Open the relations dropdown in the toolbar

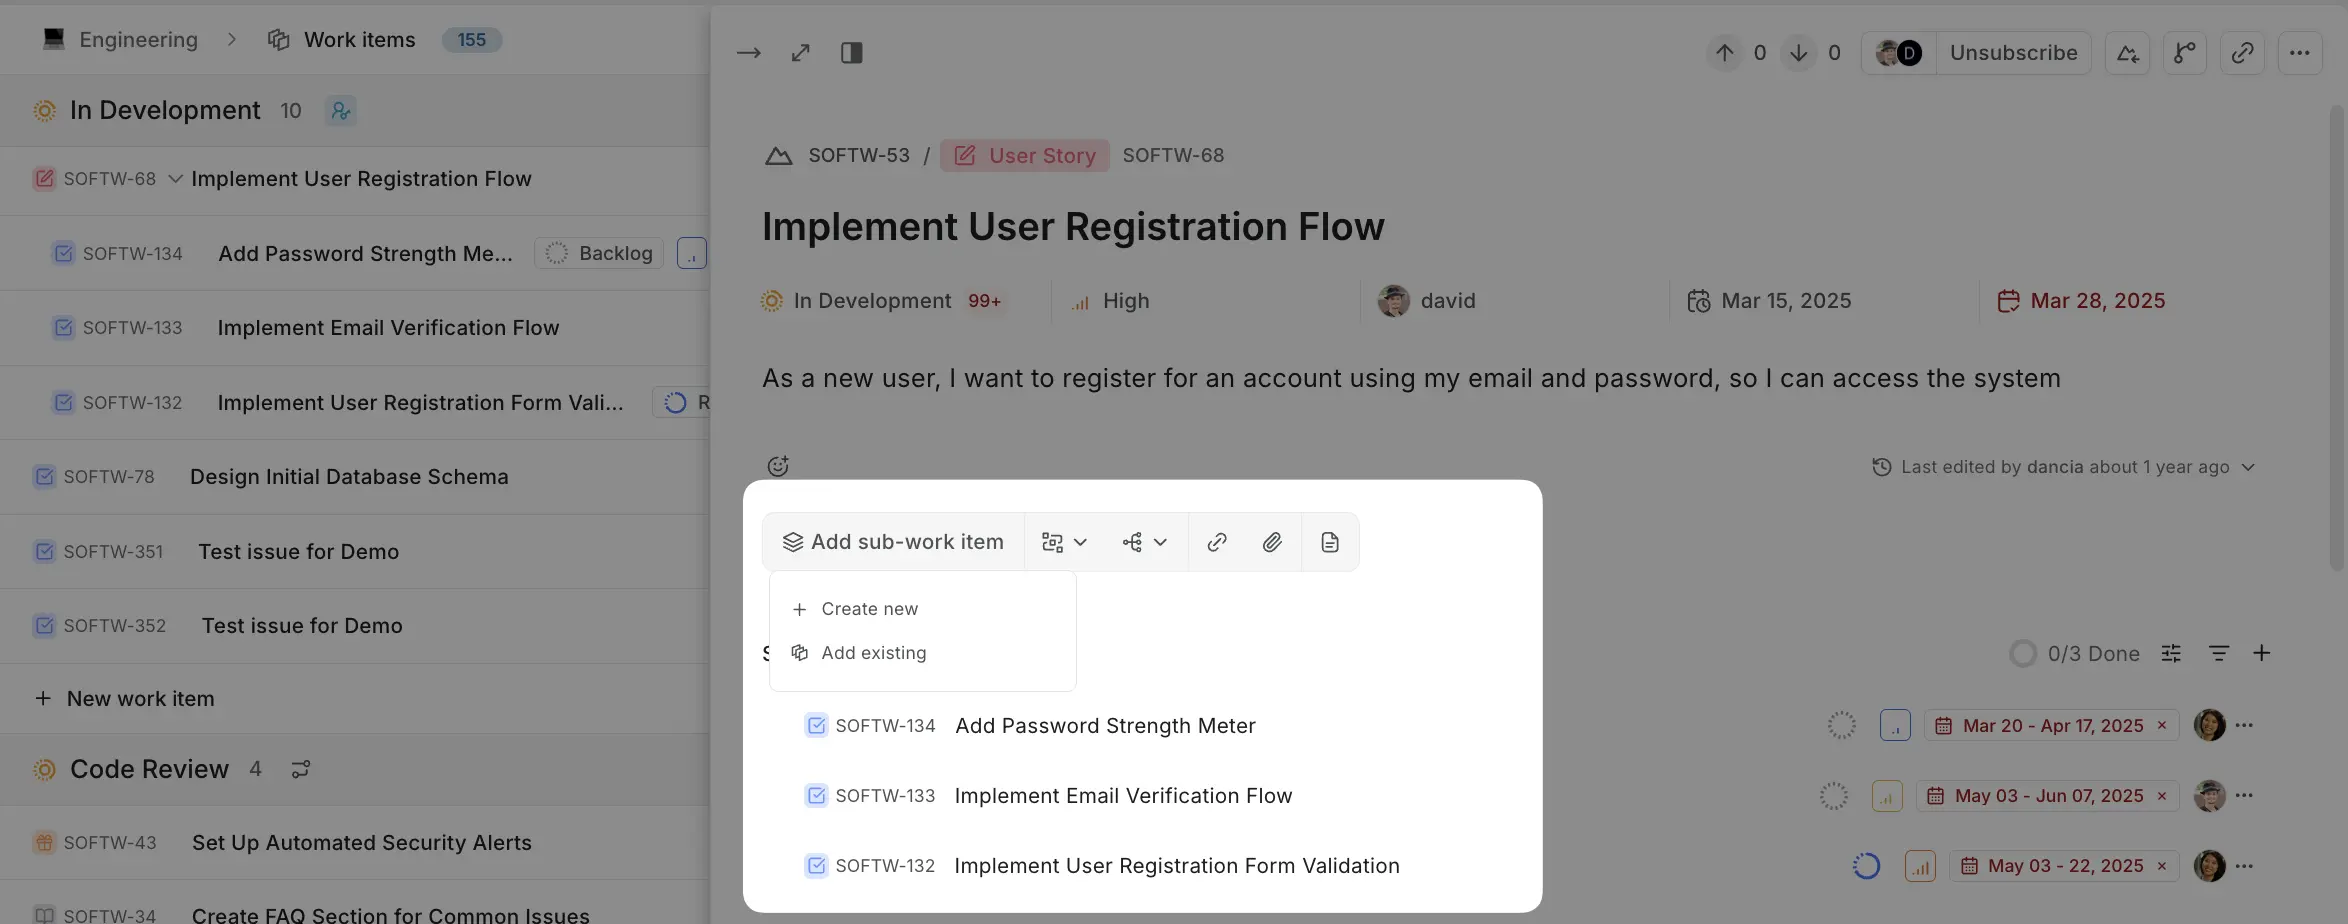[1144, 542]
